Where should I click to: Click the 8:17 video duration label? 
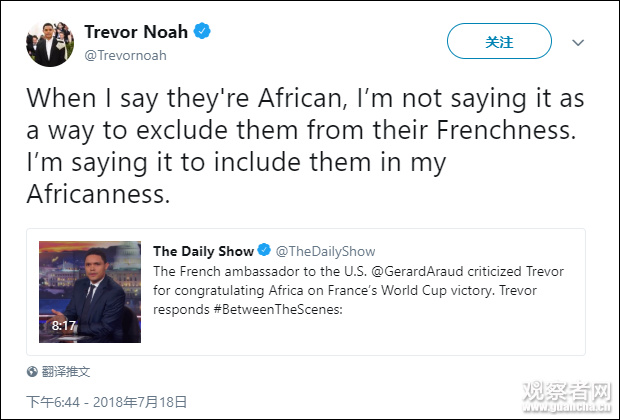[63, 325]
